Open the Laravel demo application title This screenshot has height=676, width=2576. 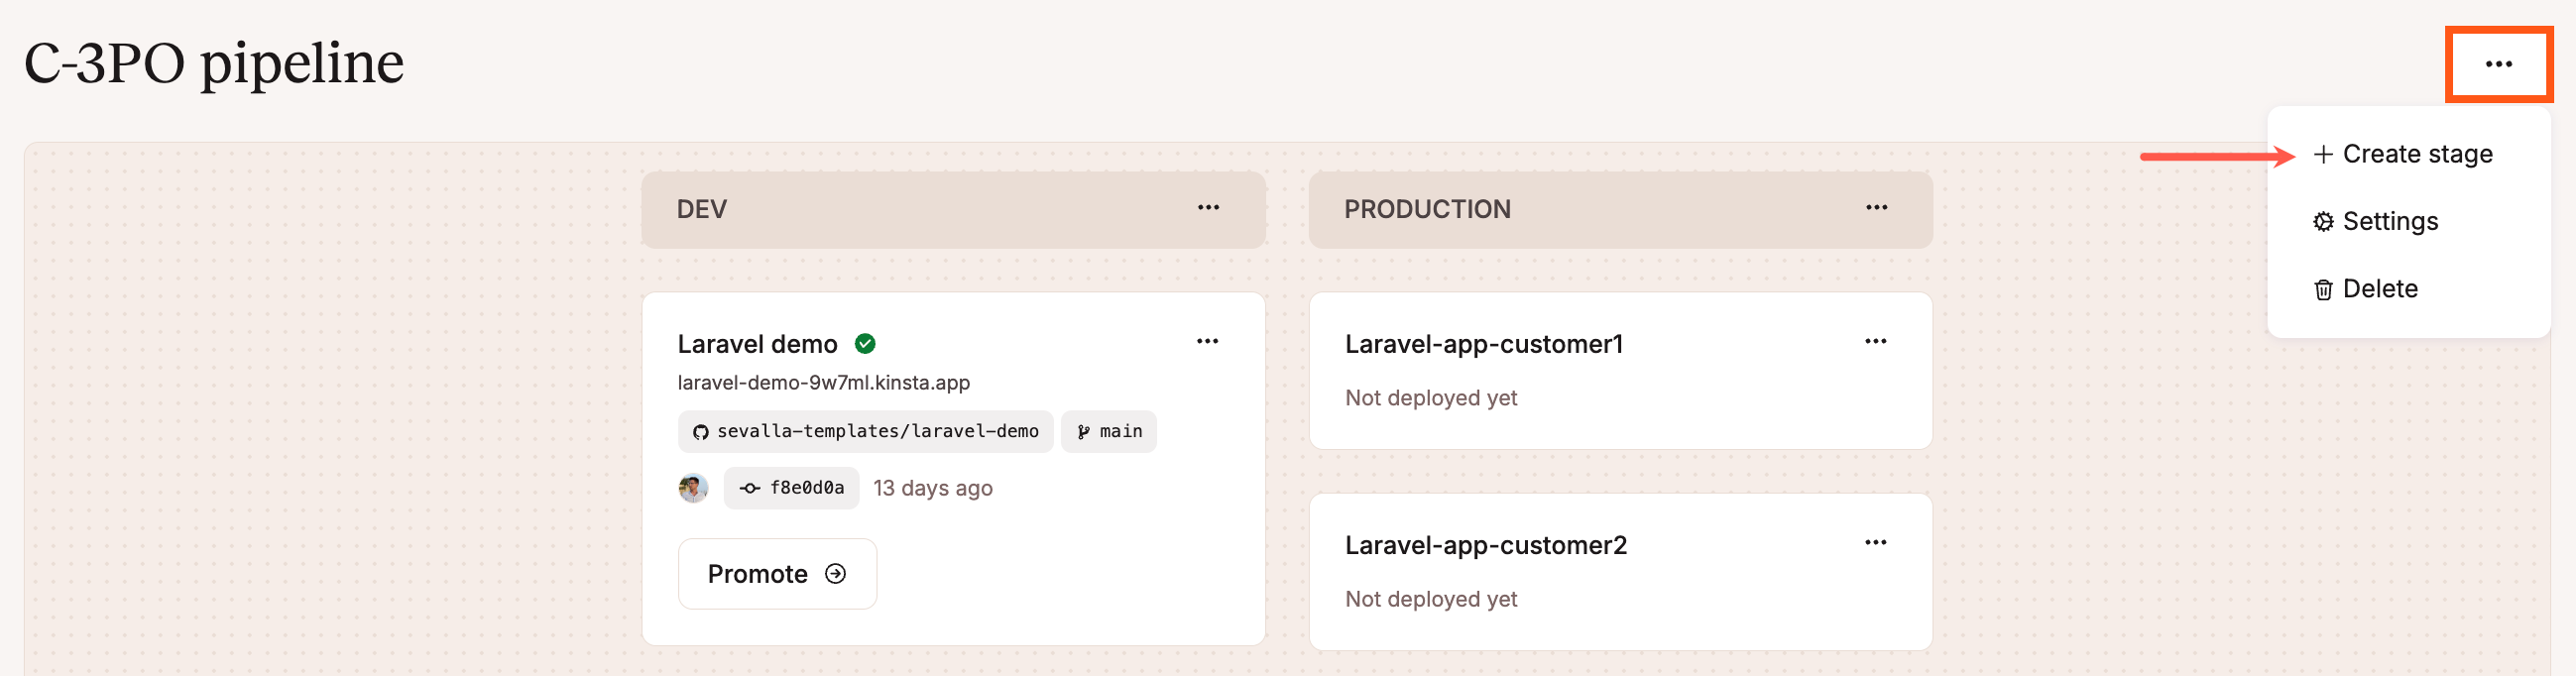click(757, 344)
